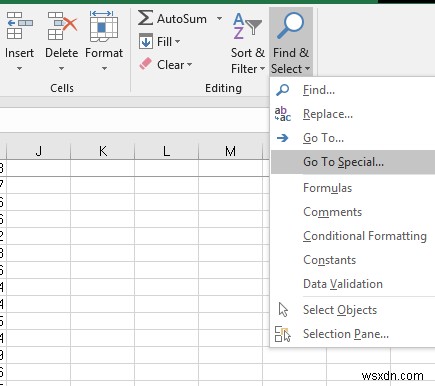
Task: Click the Insert label
Action: coord(19,53)
